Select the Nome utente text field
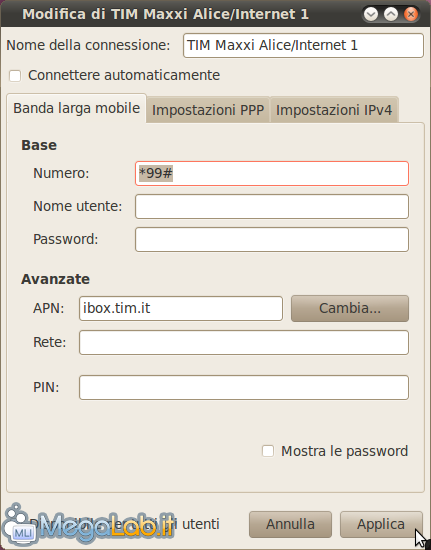This screenshot has width=431, height=550. (x=272, y=206)
